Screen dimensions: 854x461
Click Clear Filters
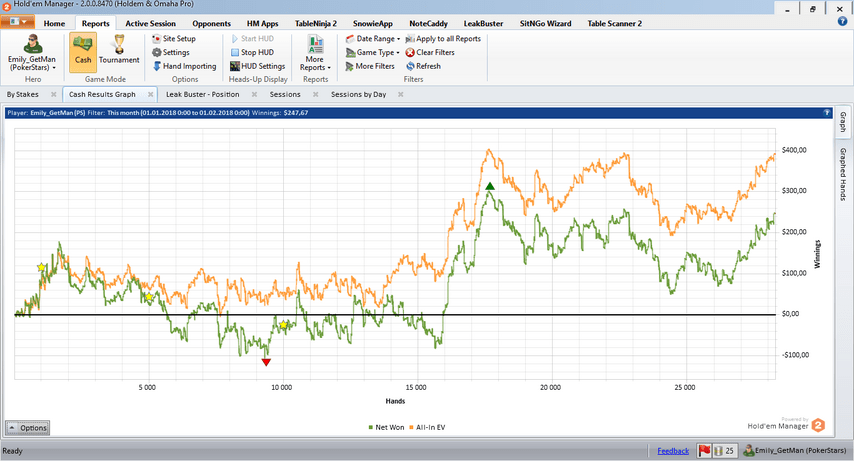[x=430, y=52]
